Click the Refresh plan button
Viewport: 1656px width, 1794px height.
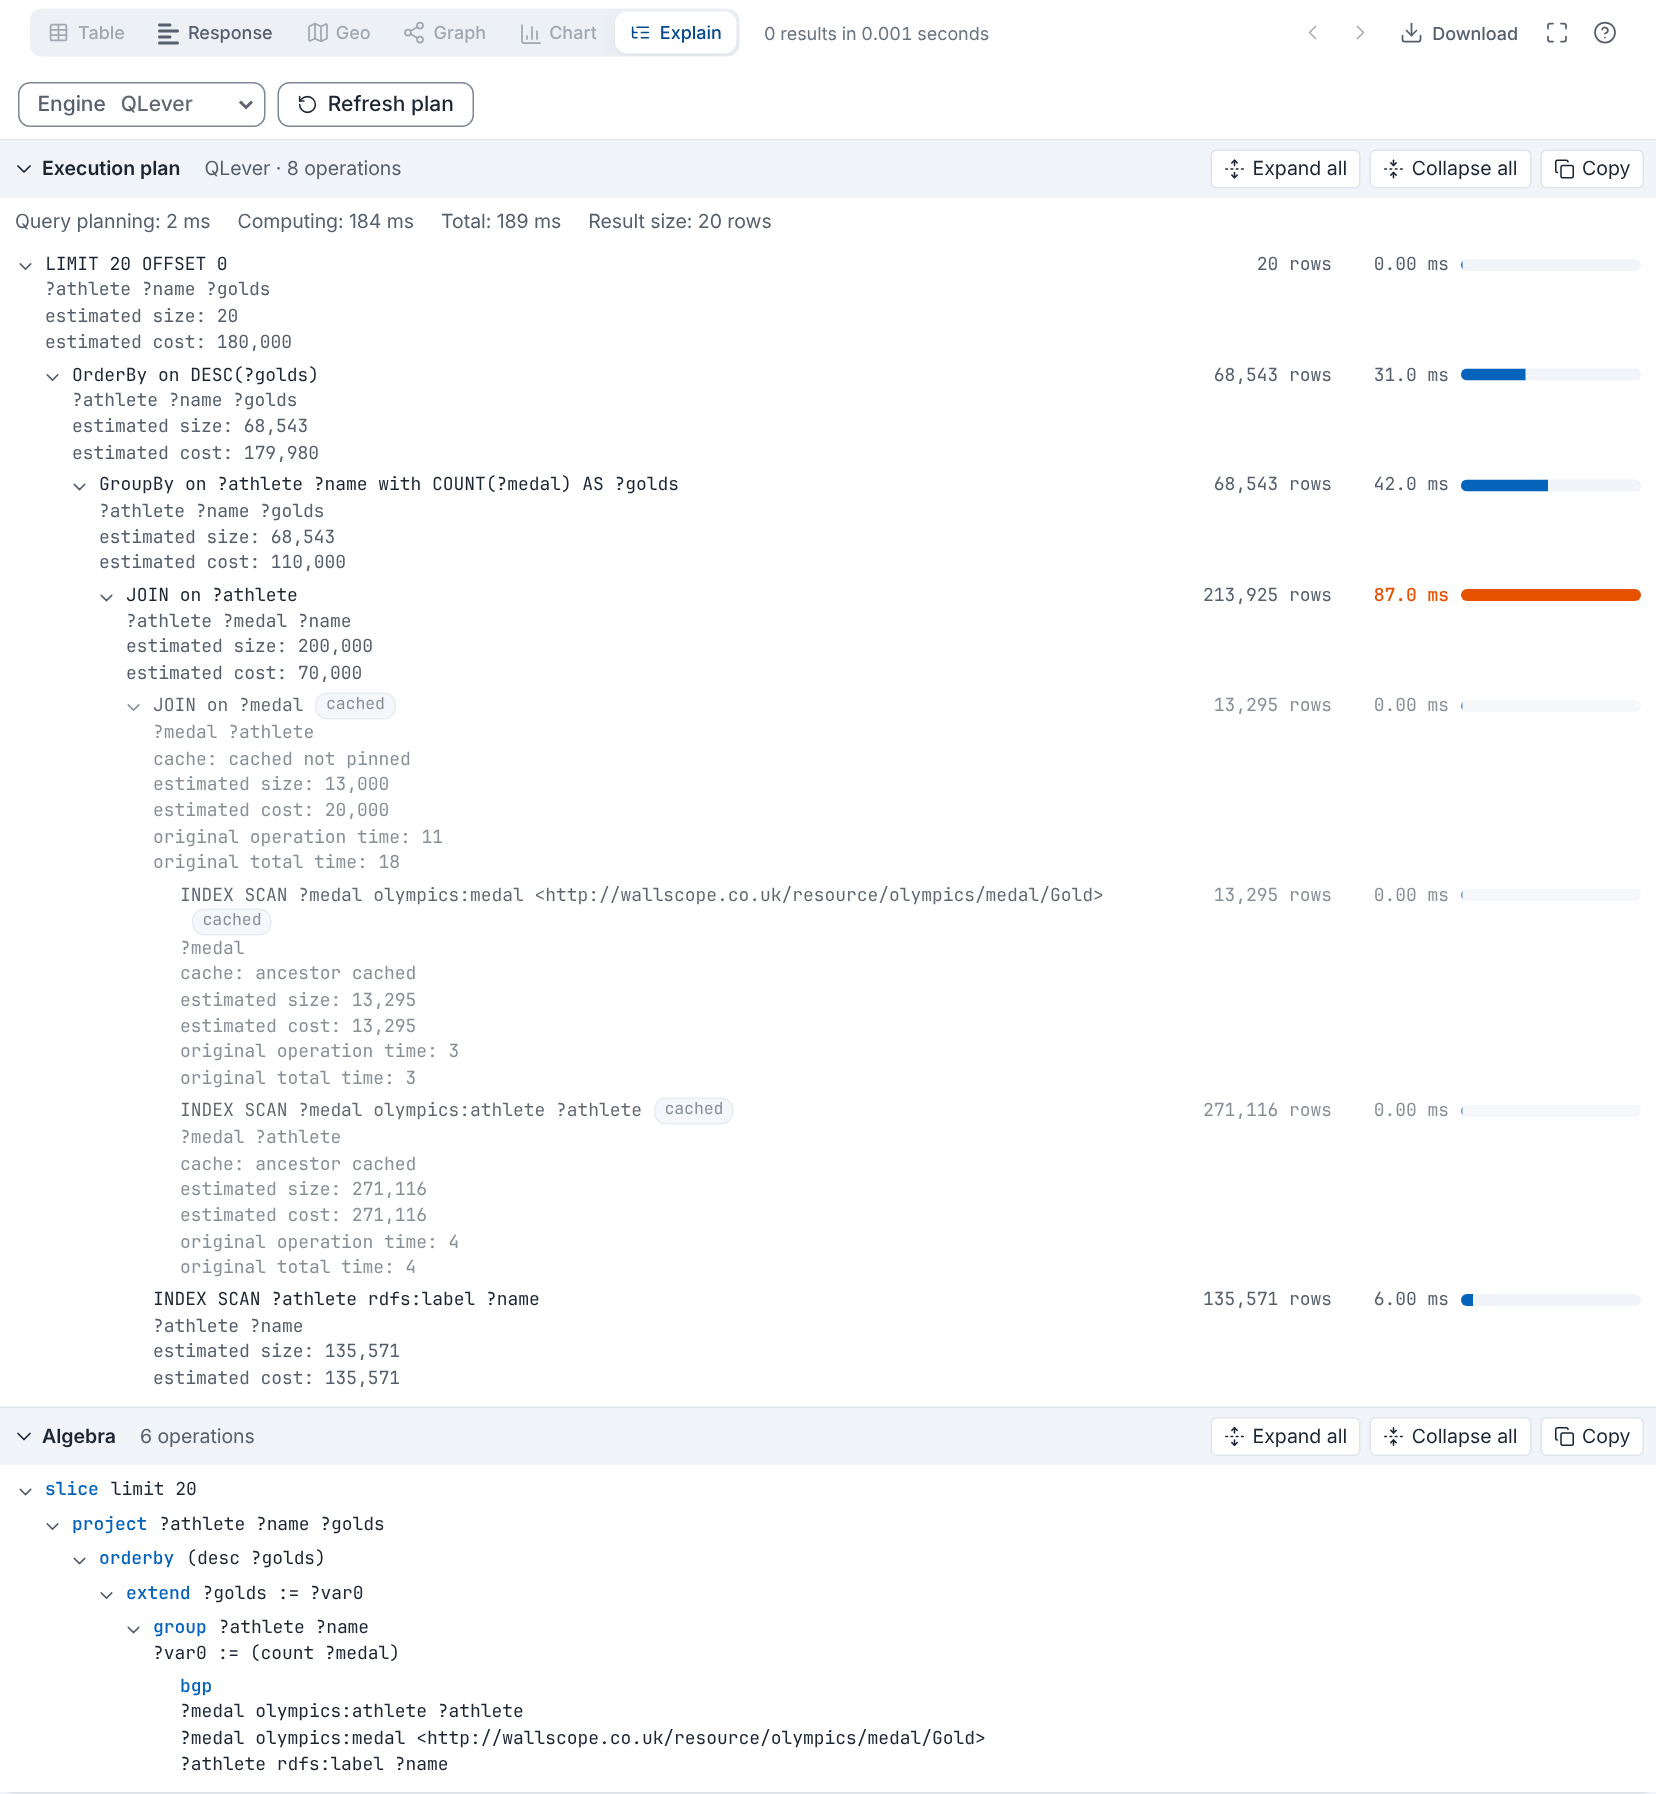(376, 104)
